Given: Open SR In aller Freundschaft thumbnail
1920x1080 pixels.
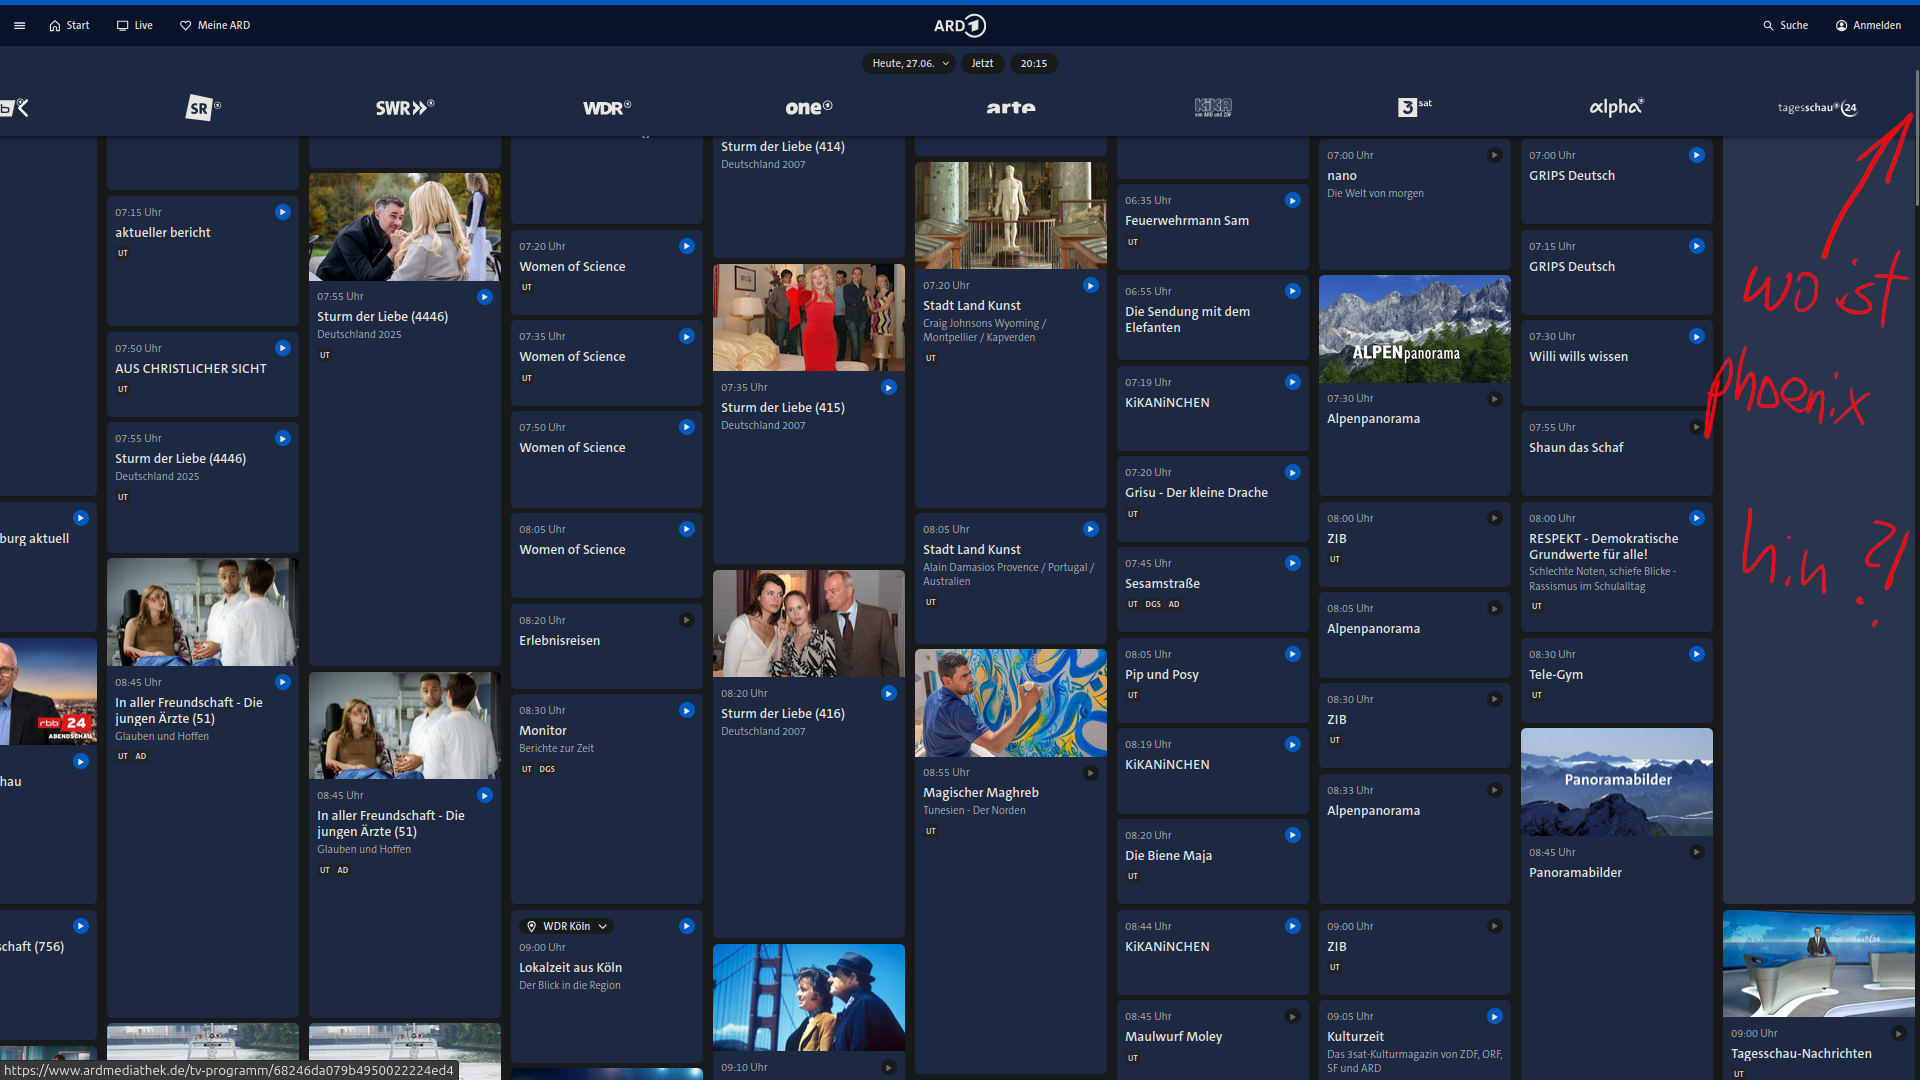Looking at the screenshot, I should 203,612.
